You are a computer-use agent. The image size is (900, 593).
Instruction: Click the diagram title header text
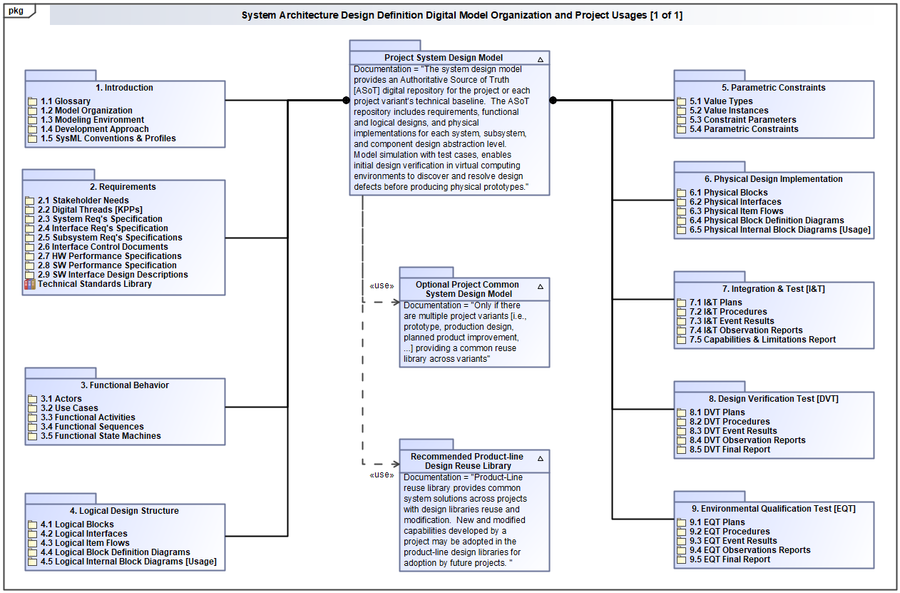click(462, 16)
